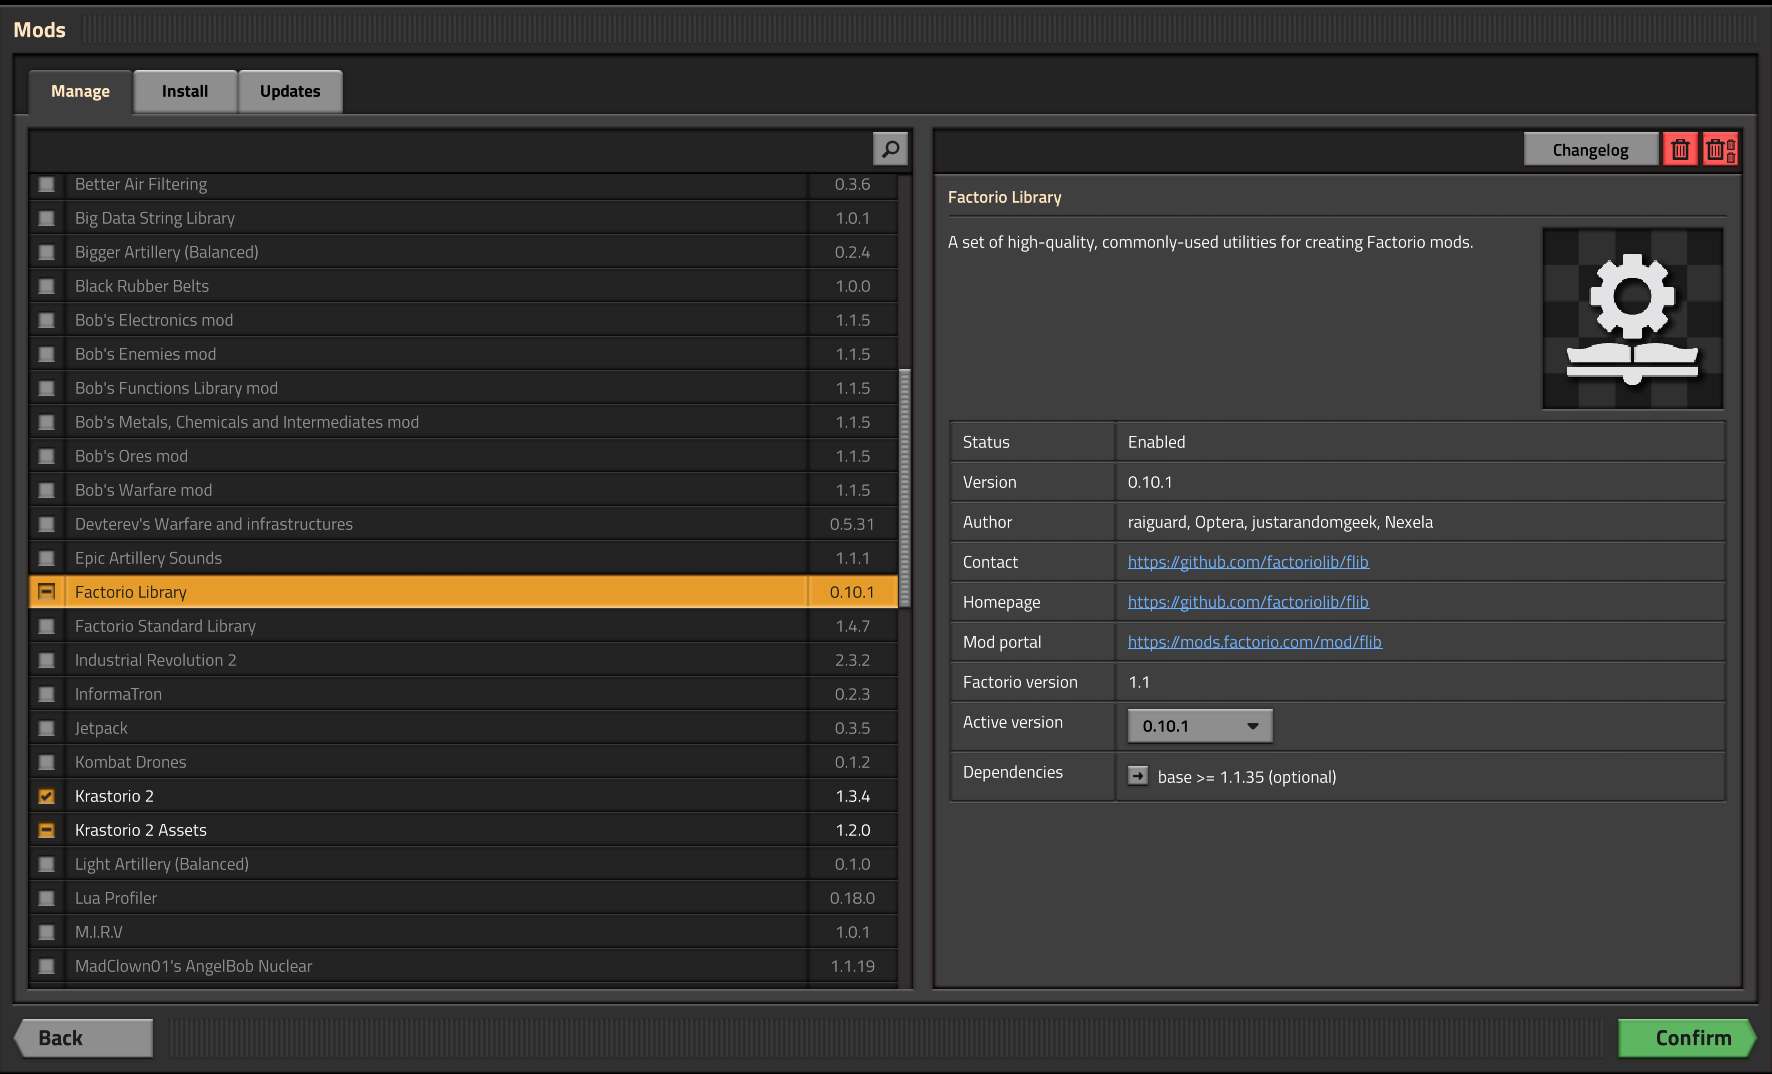The height and width of the screenshot is (1074, 1772).
Task: Toggle Epic Artillery Sounds checkbox
Action: point(46,558)
